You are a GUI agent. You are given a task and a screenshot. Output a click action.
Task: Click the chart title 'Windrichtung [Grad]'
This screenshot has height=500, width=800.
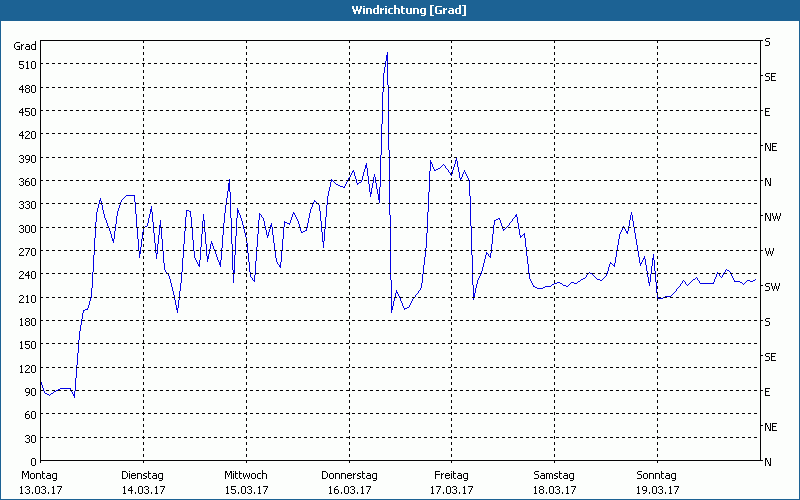(x=409, y=10)
